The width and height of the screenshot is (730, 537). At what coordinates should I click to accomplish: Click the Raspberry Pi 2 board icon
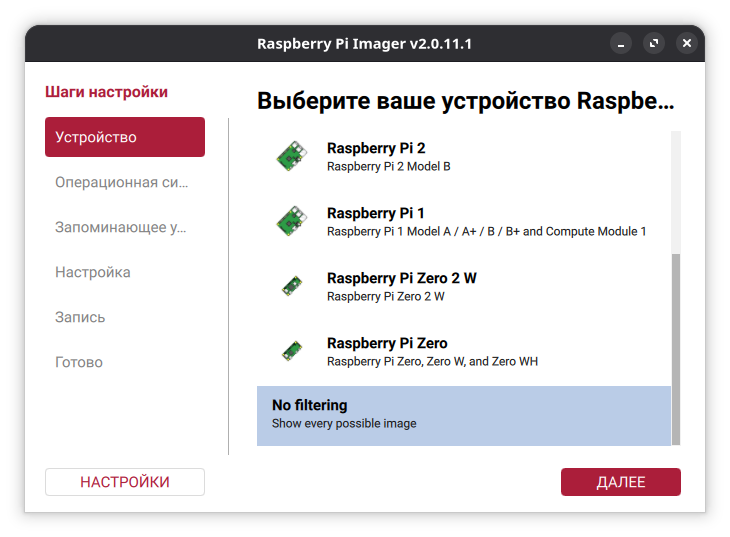pyautogui.click(x=292, y=156)
